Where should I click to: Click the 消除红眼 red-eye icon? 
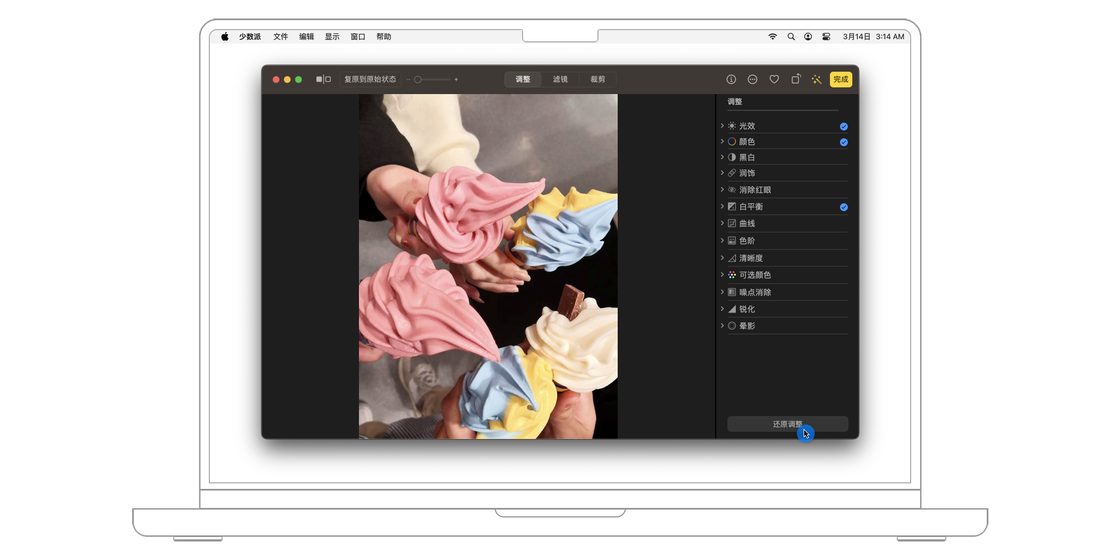(x=732, y=190)
